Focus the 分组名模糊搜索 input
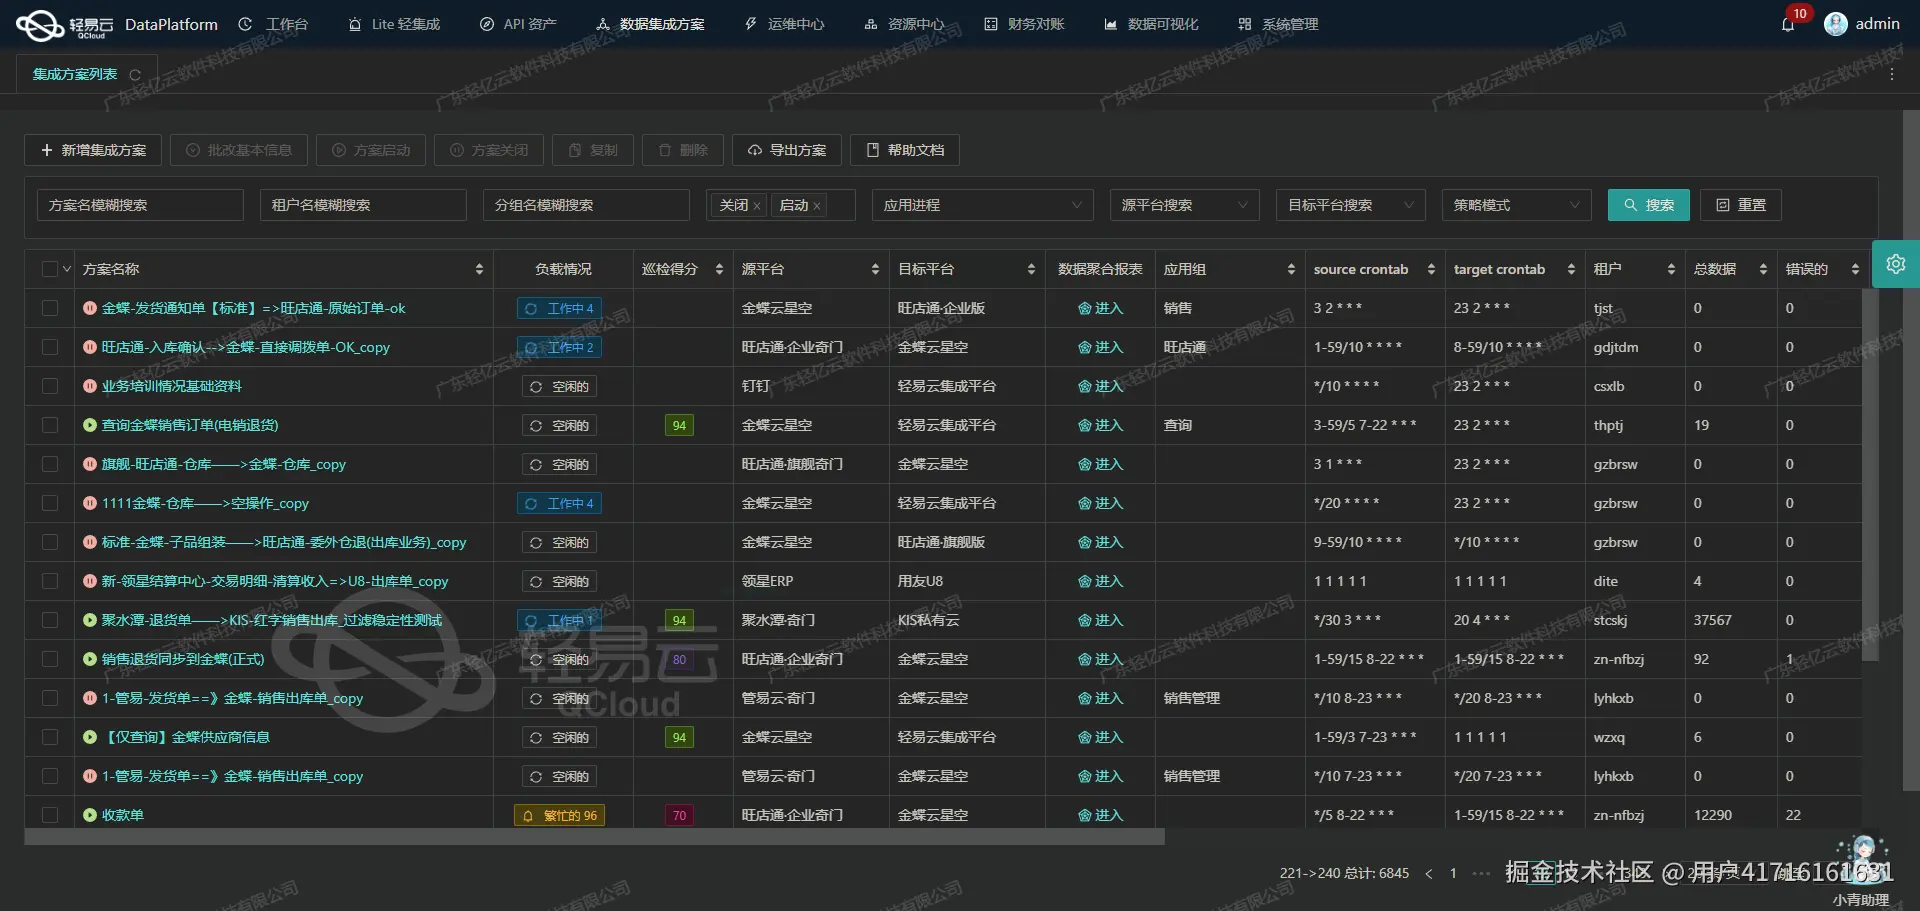1920x911 pixels. [x=586, y=205]
